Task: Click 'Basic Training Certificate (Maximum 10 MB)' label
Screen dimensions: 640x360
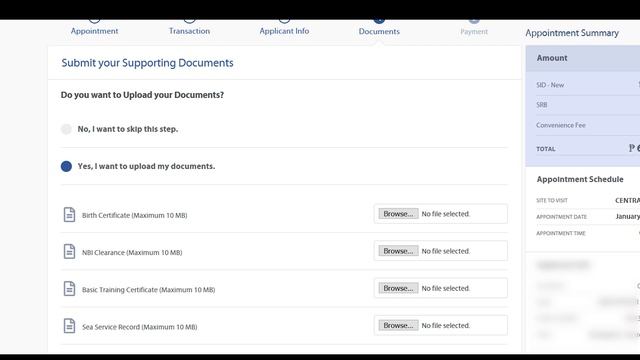Action: 148,289
